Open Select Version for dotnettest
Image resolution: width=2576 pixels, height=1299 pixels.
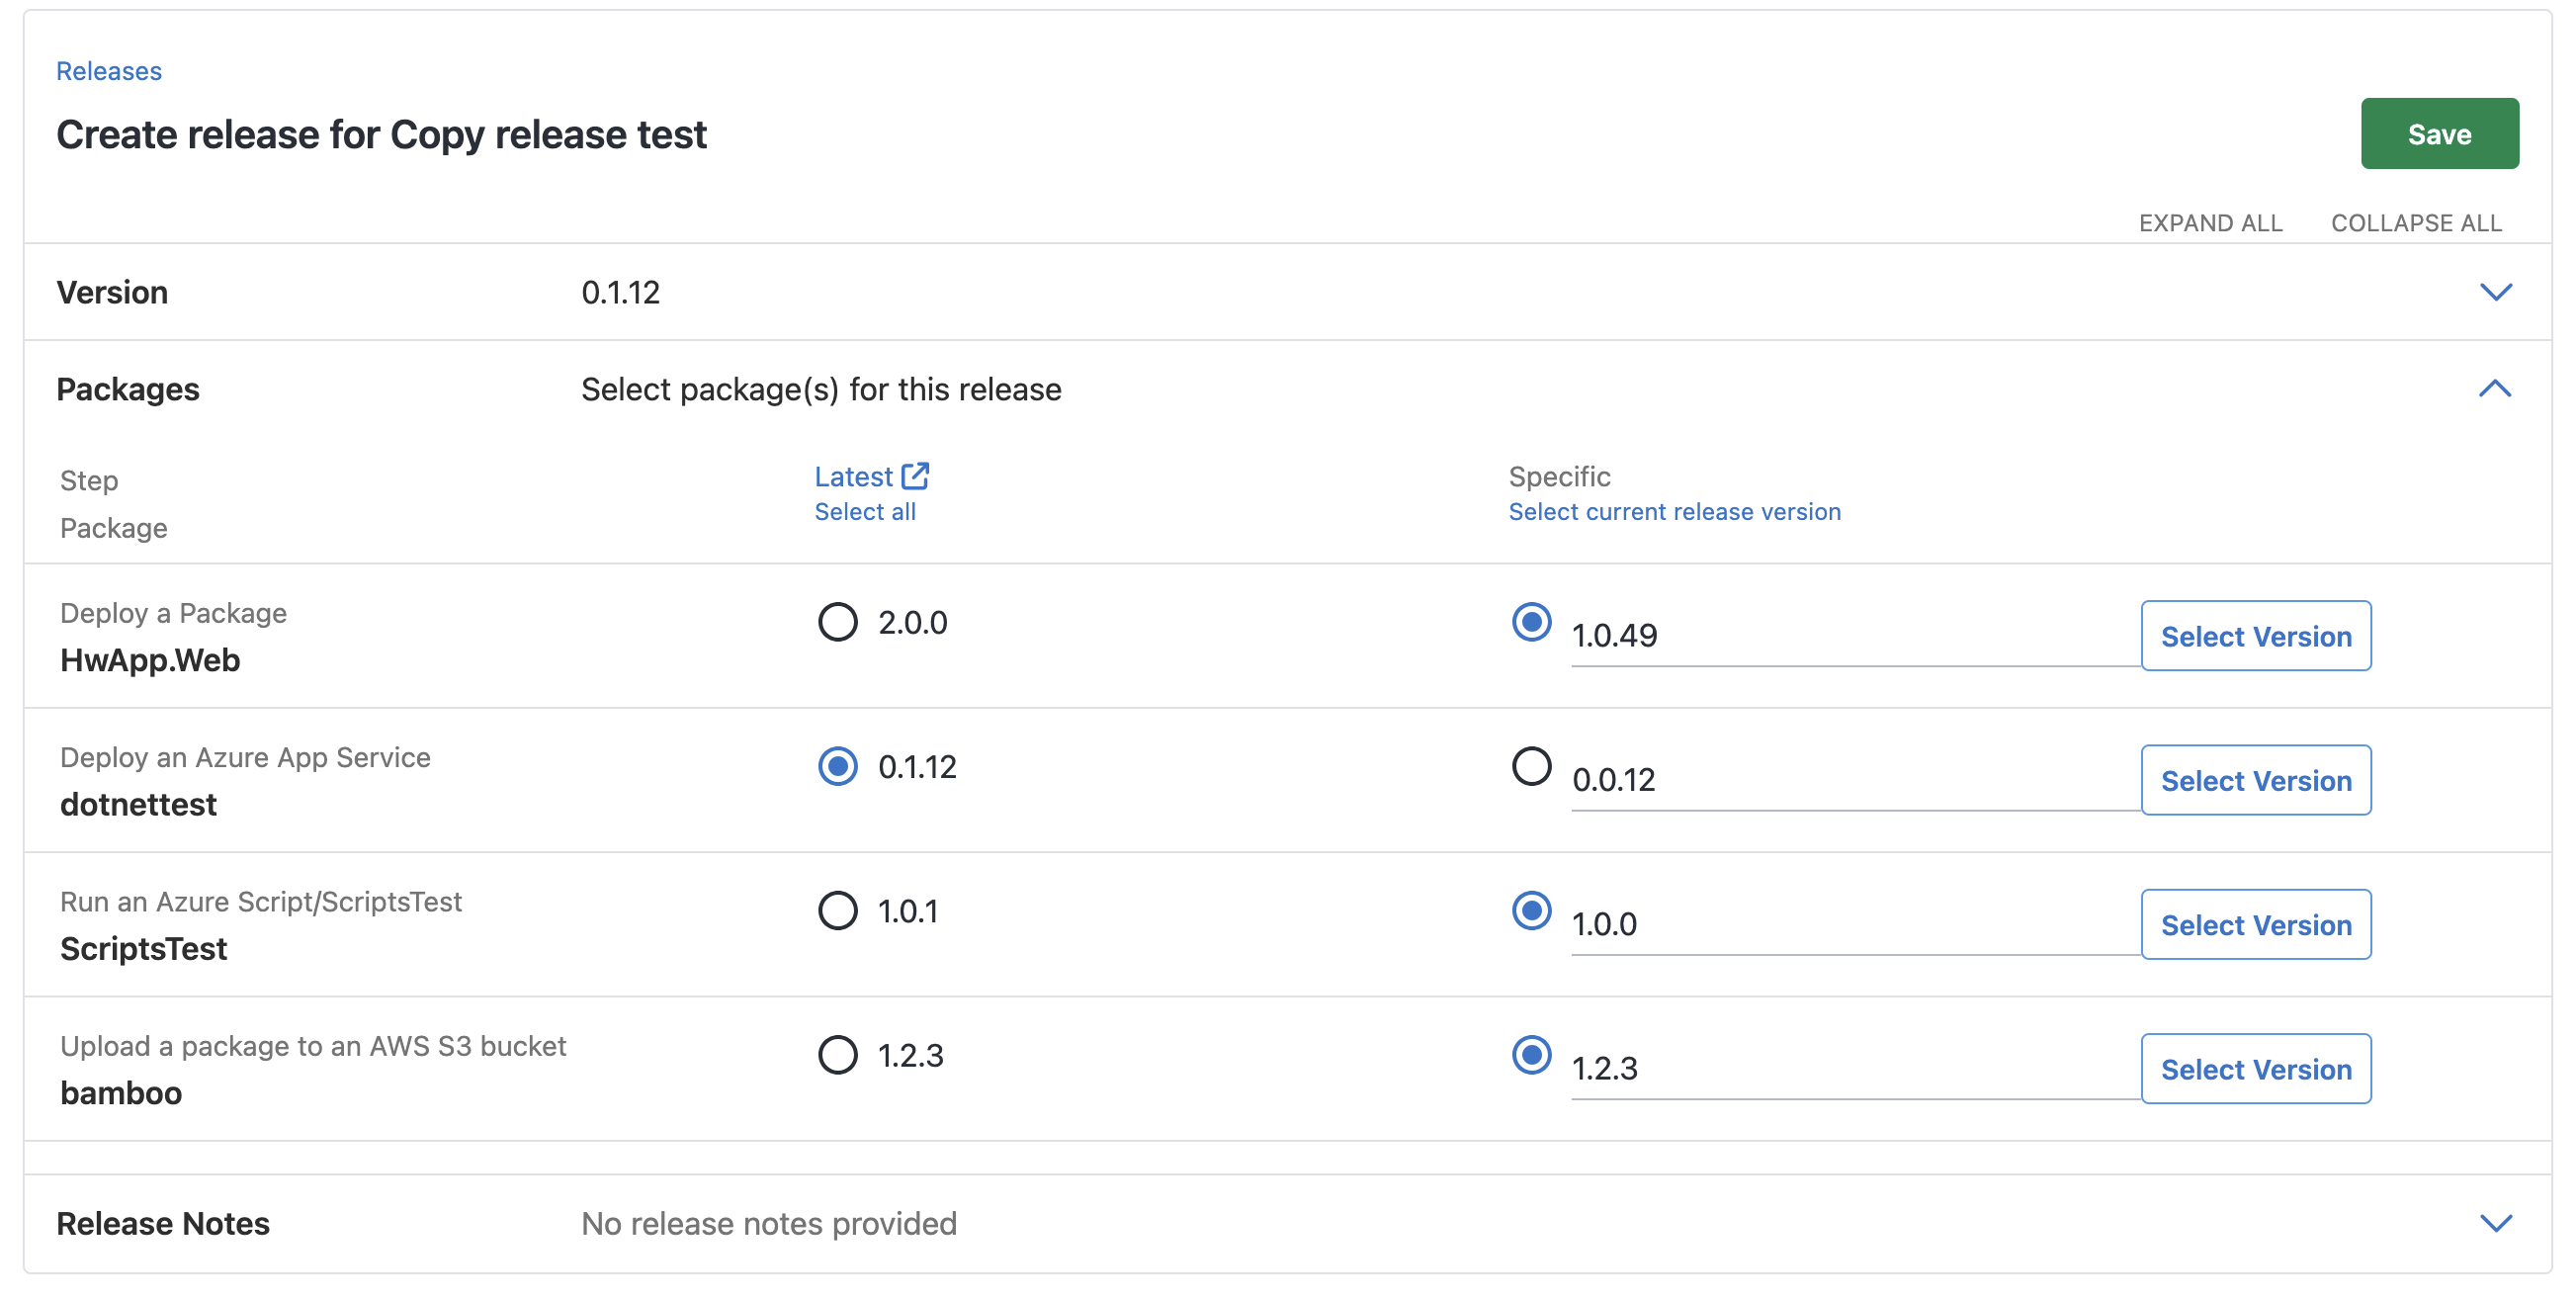click(x=2256, y=780)
